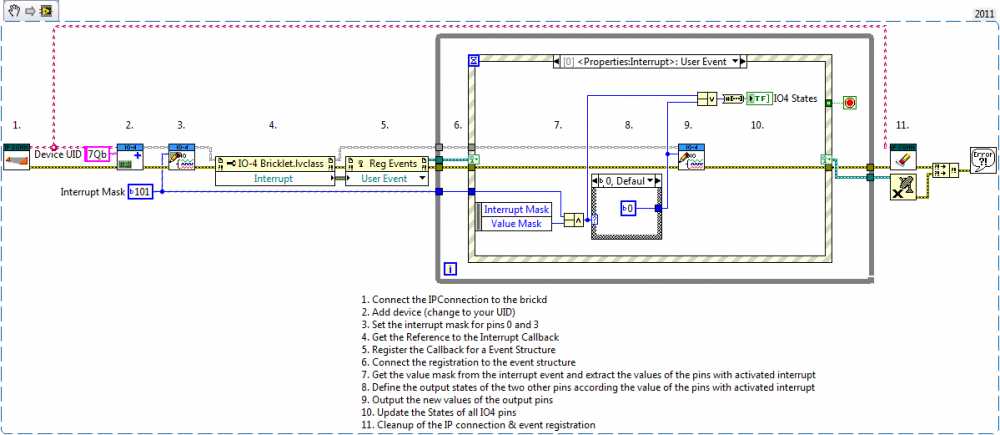Click the Interrupt property on IO-4 Bricklet node
This screenshot has height=435, width=1000.
click(x=273, y=178)
